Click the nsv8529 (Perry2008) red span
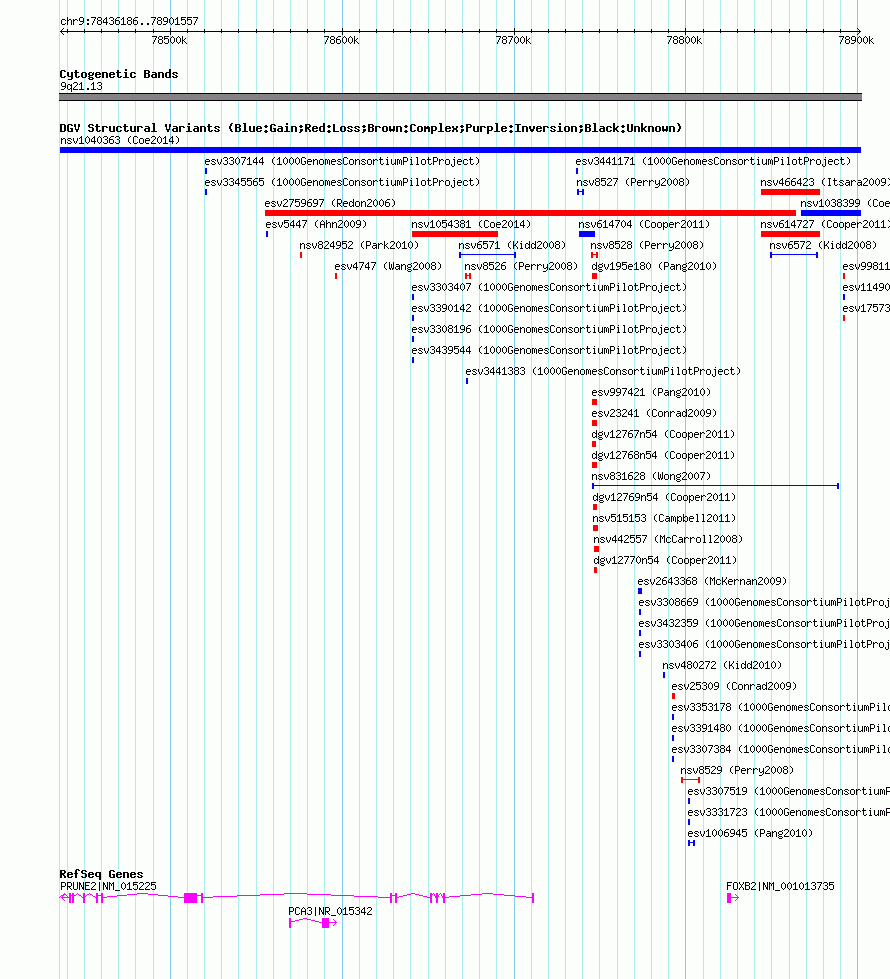 coord(690,780)
